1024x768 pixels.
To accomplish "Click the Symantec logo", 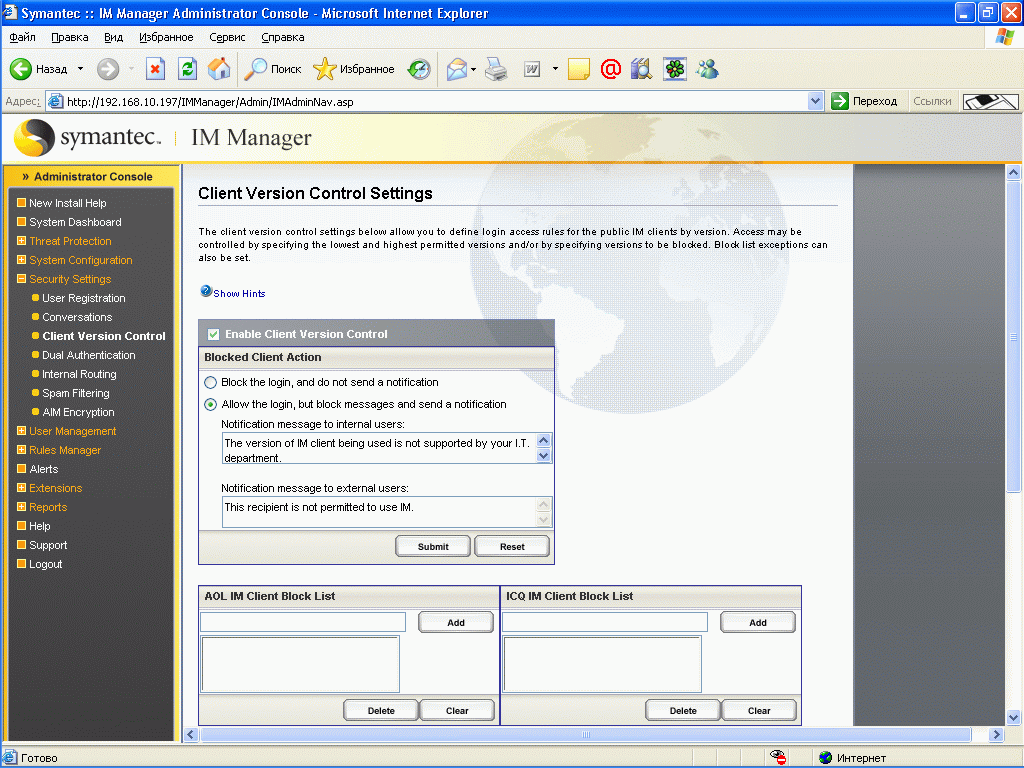I will tap(87, 137).
